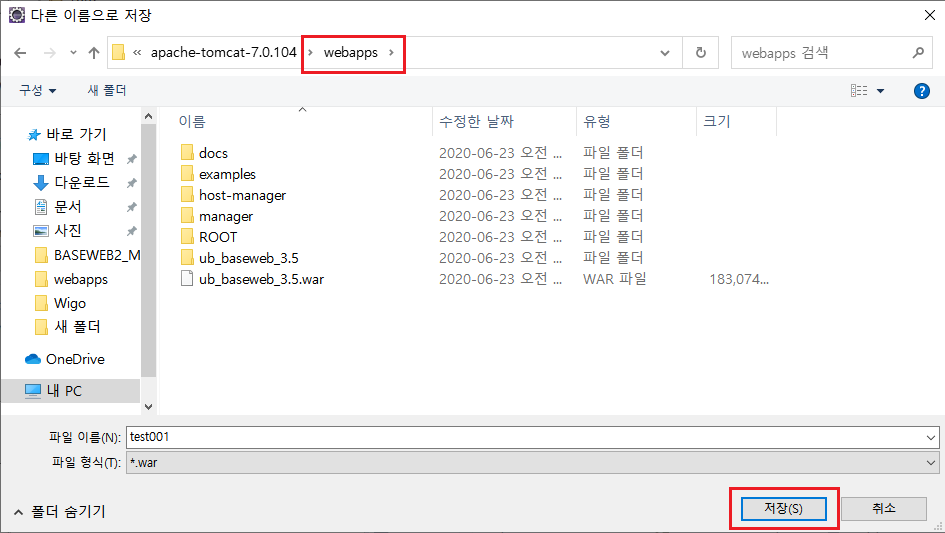
Task: Select the ub_baseweb_3.5 folder icon
Action: tap(187, 257)
